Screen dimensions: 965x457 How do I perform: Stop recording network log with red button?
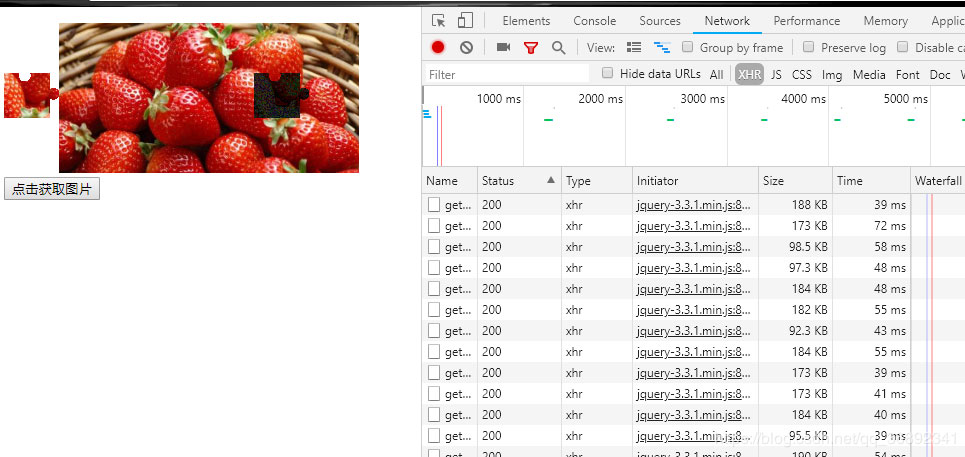[x=438, y=47]
